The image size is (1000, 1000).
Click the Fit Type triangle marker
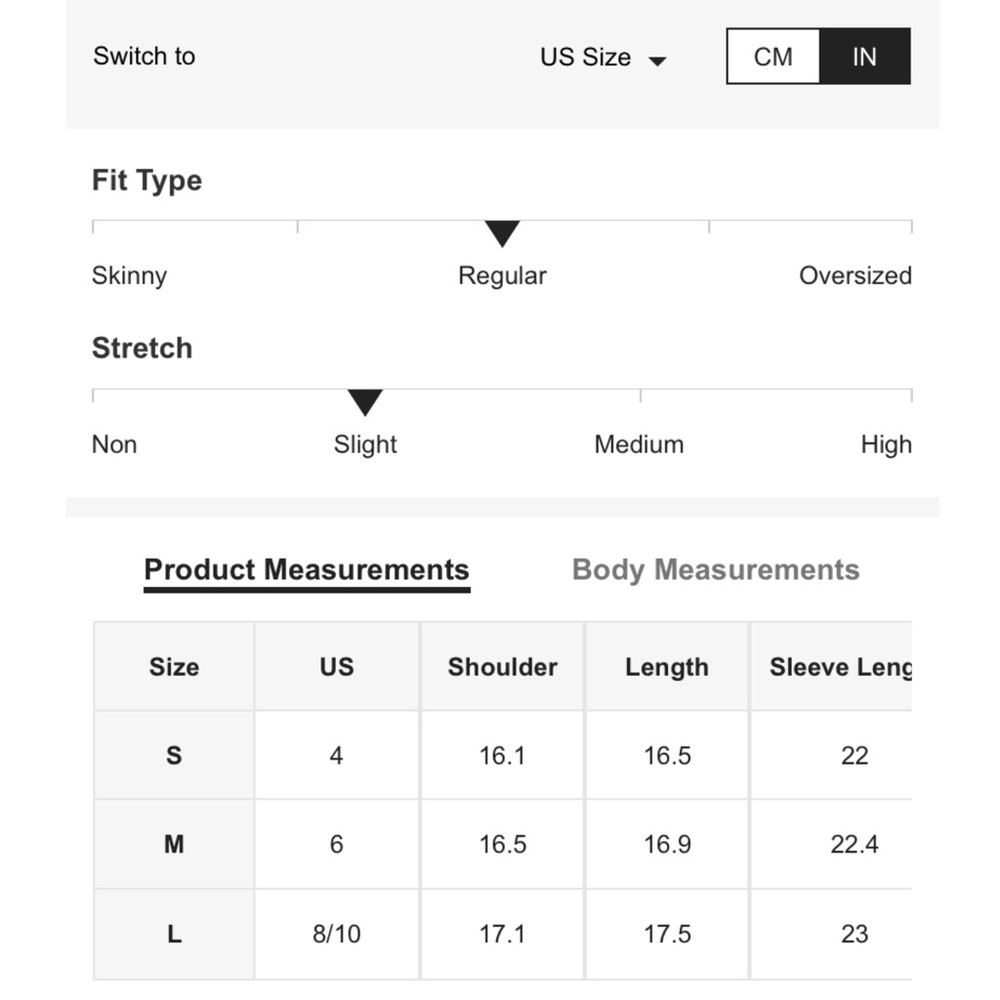[502, 233]
